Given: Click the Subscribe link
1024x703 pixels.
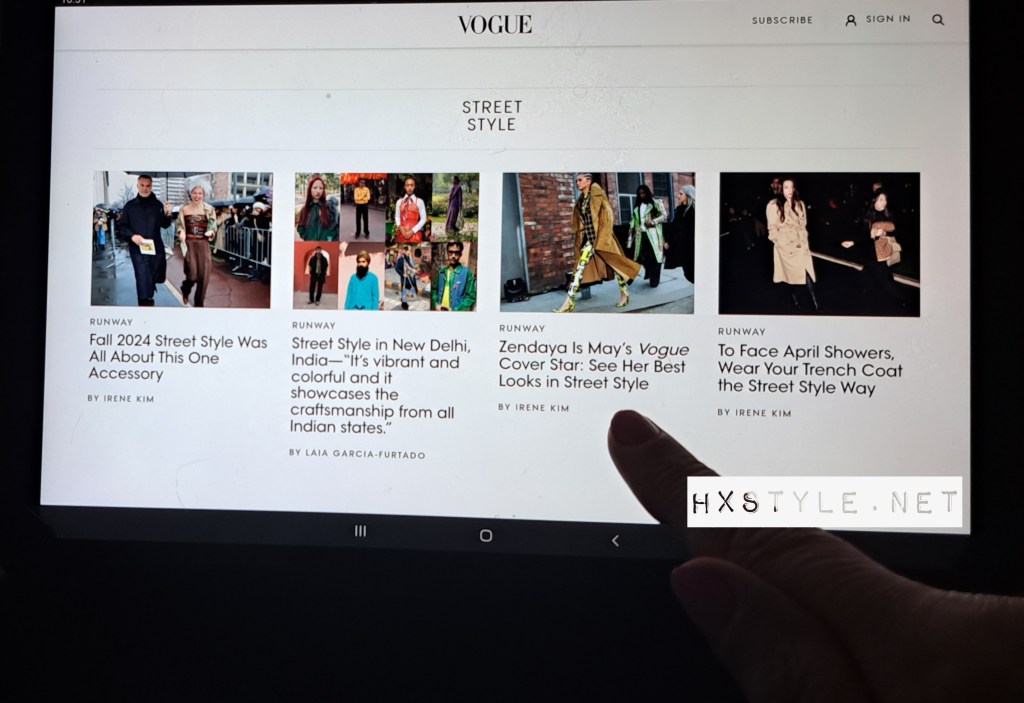Looking at the screenshot, I should 782,20.
